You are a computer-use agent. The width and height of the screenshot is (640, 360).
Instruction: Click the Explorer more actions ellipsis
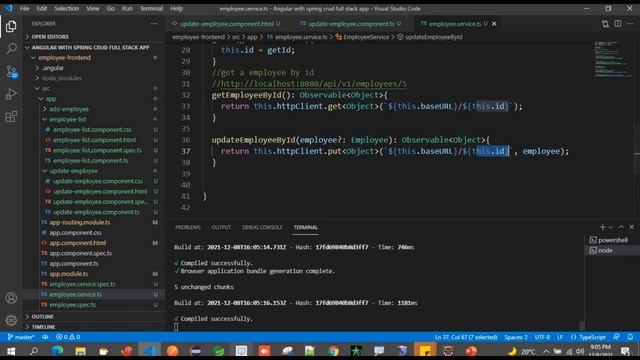click(154, 24)
